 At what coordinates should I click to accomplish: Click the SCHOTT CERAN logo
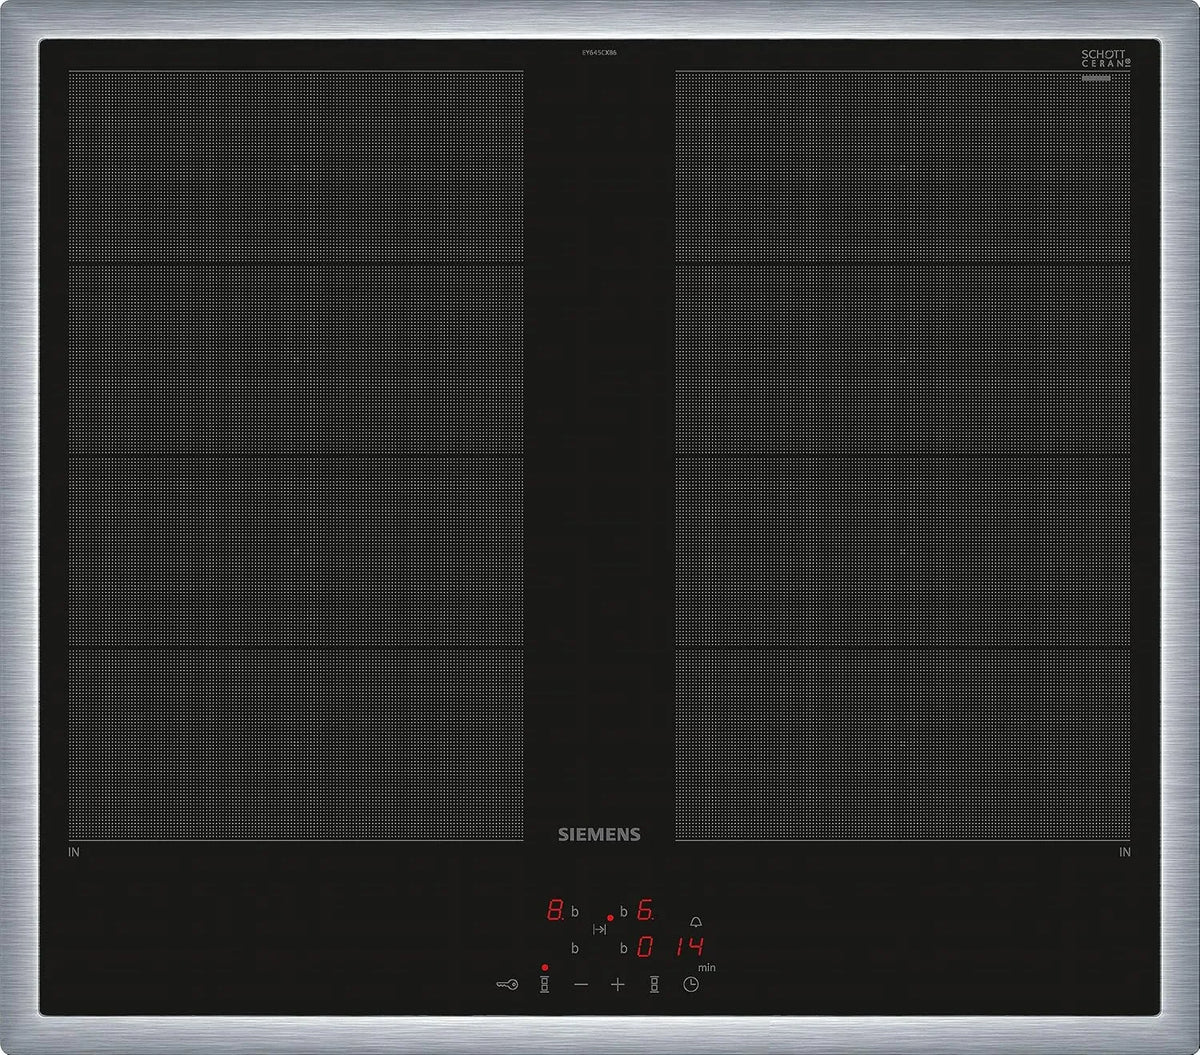pos(1106,59)
